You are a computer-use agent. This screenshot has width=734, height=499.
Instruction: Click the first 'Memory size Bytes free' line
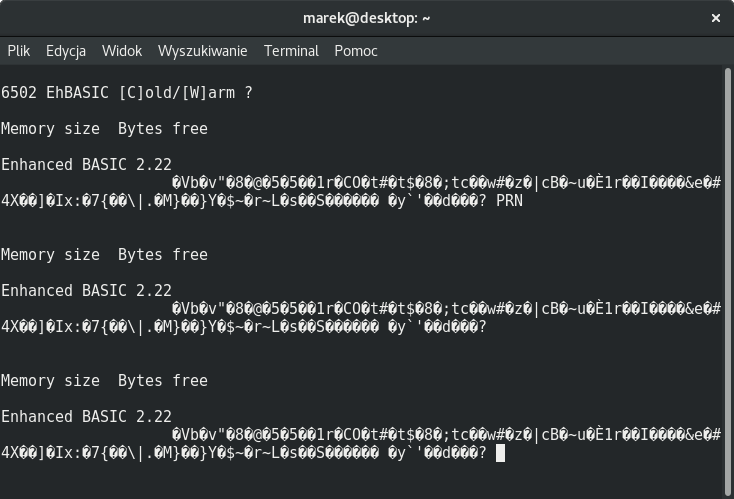[x=104, y=129]
